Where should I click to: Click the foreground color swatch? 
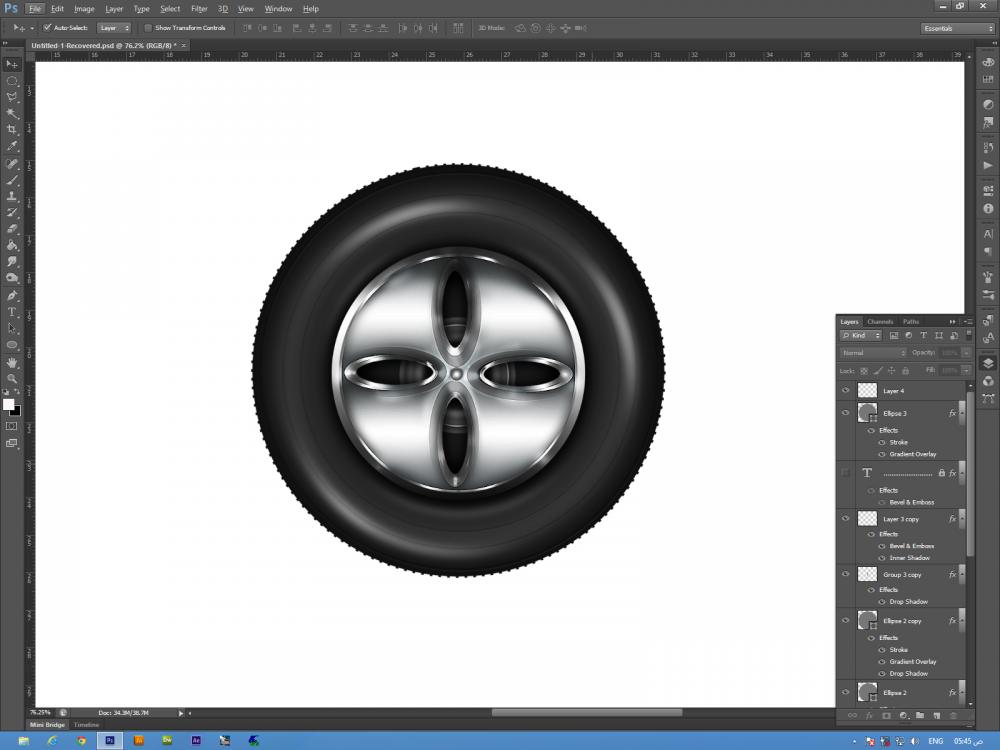click(8, 404)
